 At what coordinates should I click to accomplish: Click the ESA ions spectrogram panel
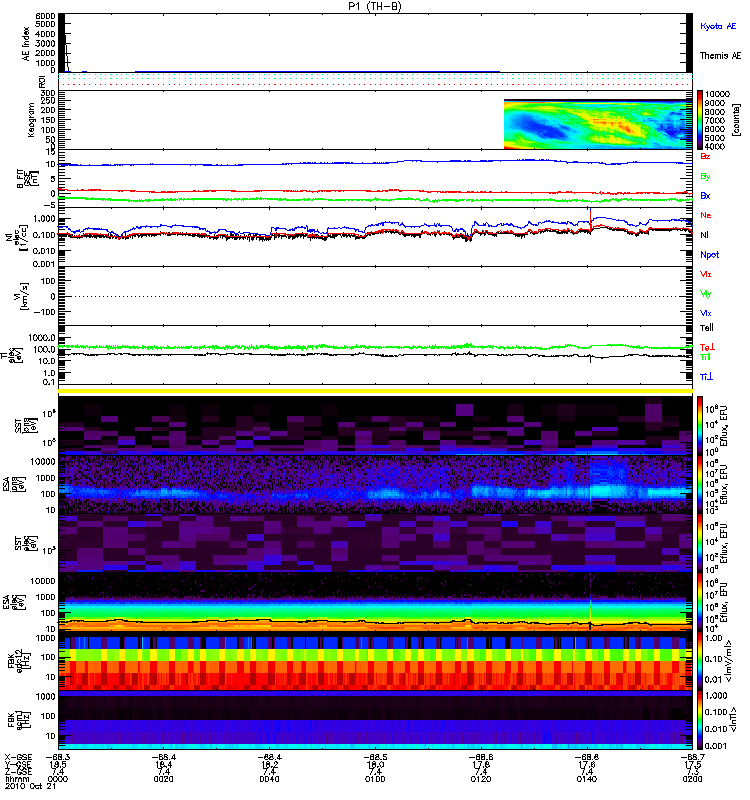tap(376, 484)
